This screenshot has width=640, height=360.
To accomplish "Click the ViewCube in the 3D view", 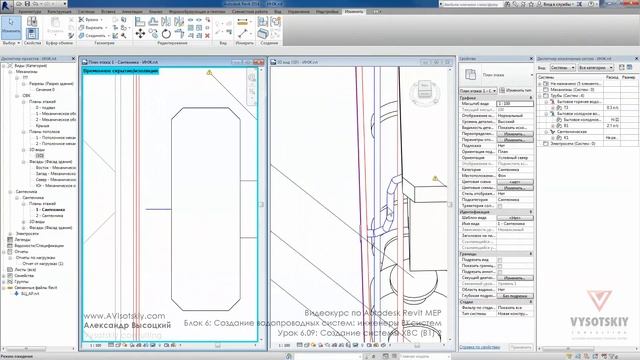I will tap(425, 91).
